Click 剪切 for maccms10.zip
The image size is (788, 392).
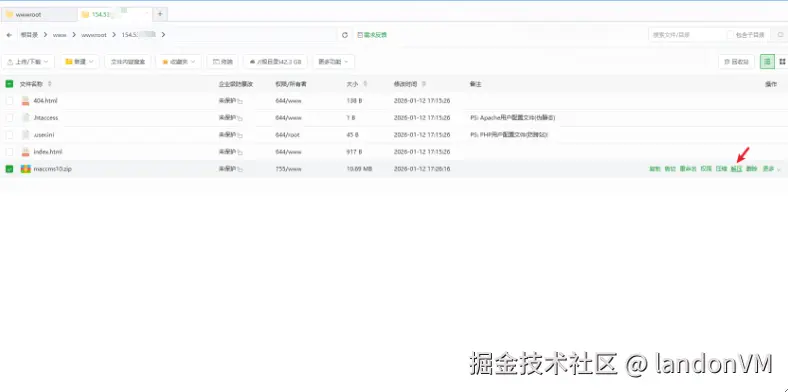tap(670, 169)
